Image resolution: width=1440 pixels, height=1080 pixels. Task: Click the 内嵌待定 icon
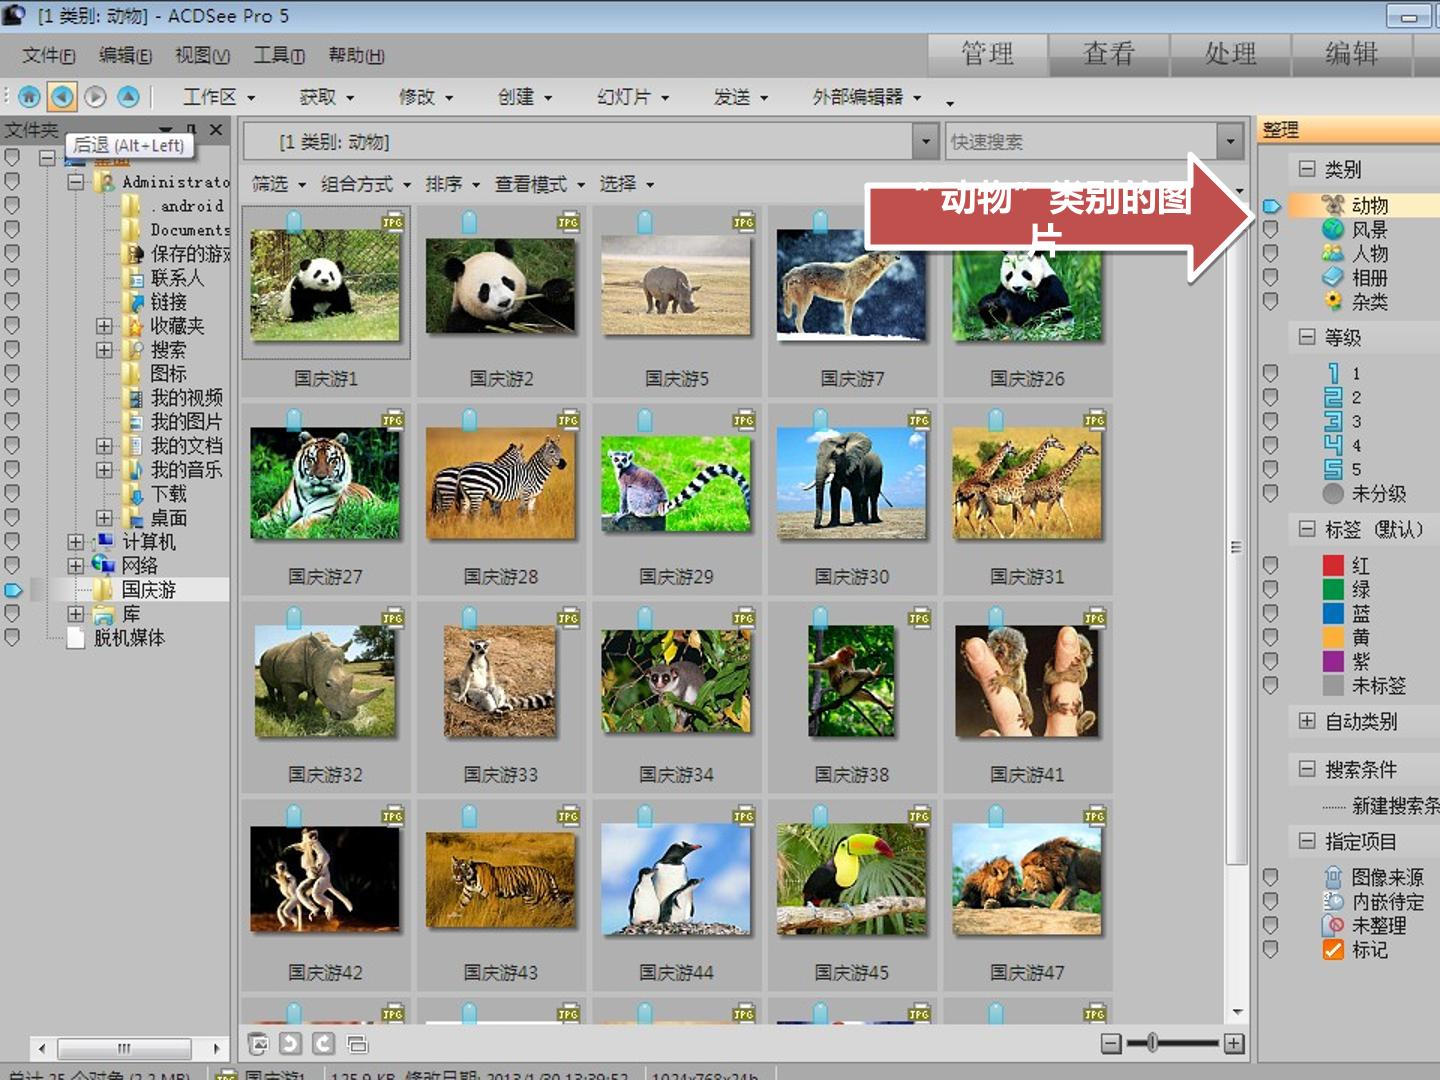(x=1332, y=901)
